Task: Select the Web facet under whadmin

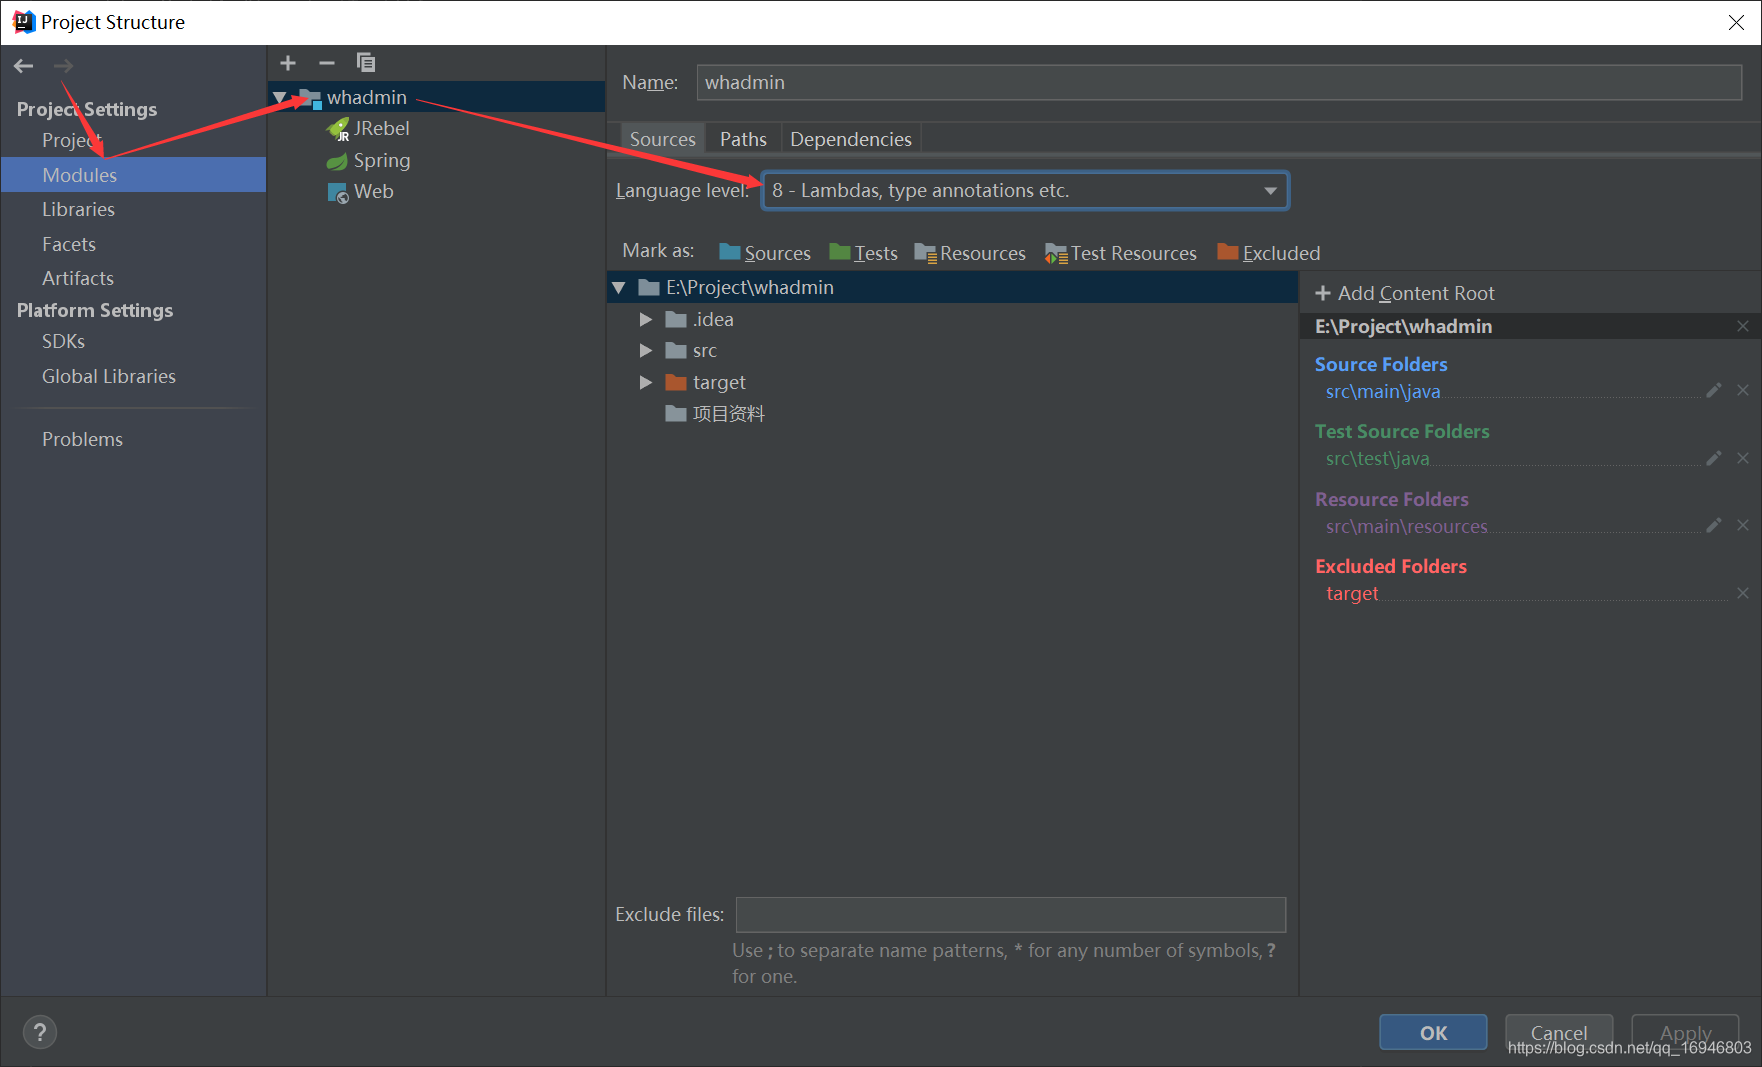Action: click(x=374, y=191)
